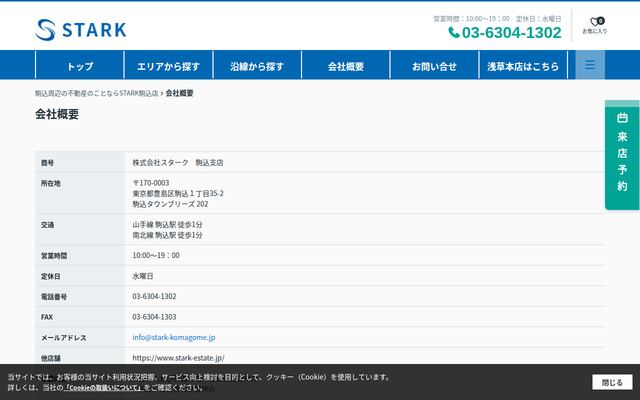This screenshot has height=400, width=640.
Task: Open 浅草本店はこちら navigation item
Action: pyautogui.click(x=523, y=66)
